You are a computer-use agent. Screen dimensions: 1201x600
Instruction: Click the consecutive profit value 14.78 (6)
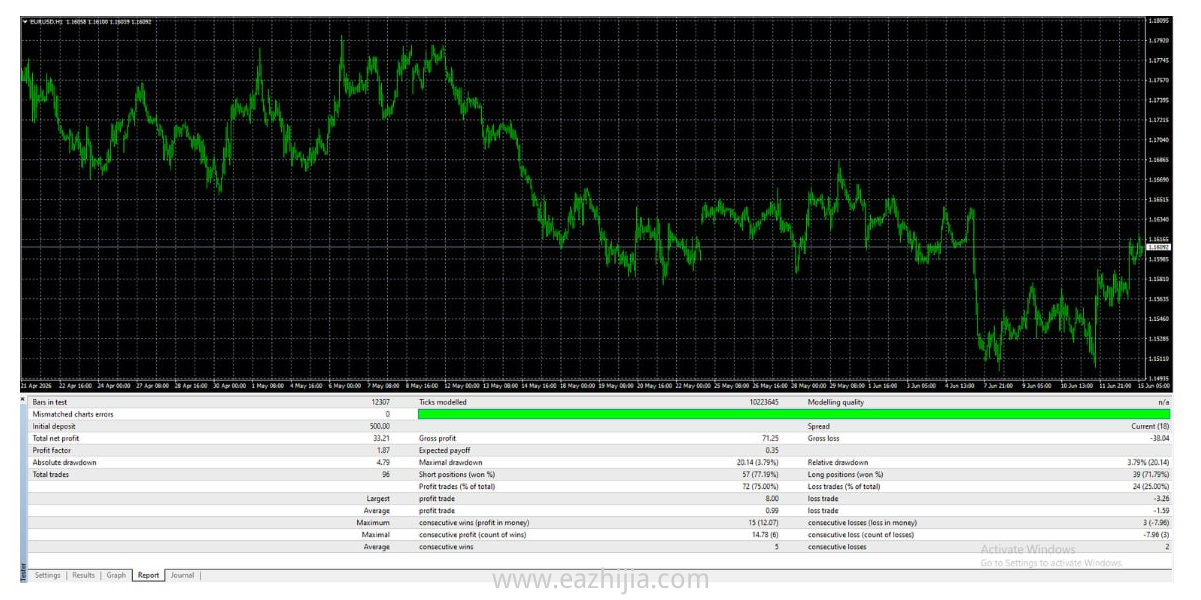[764, 534]
